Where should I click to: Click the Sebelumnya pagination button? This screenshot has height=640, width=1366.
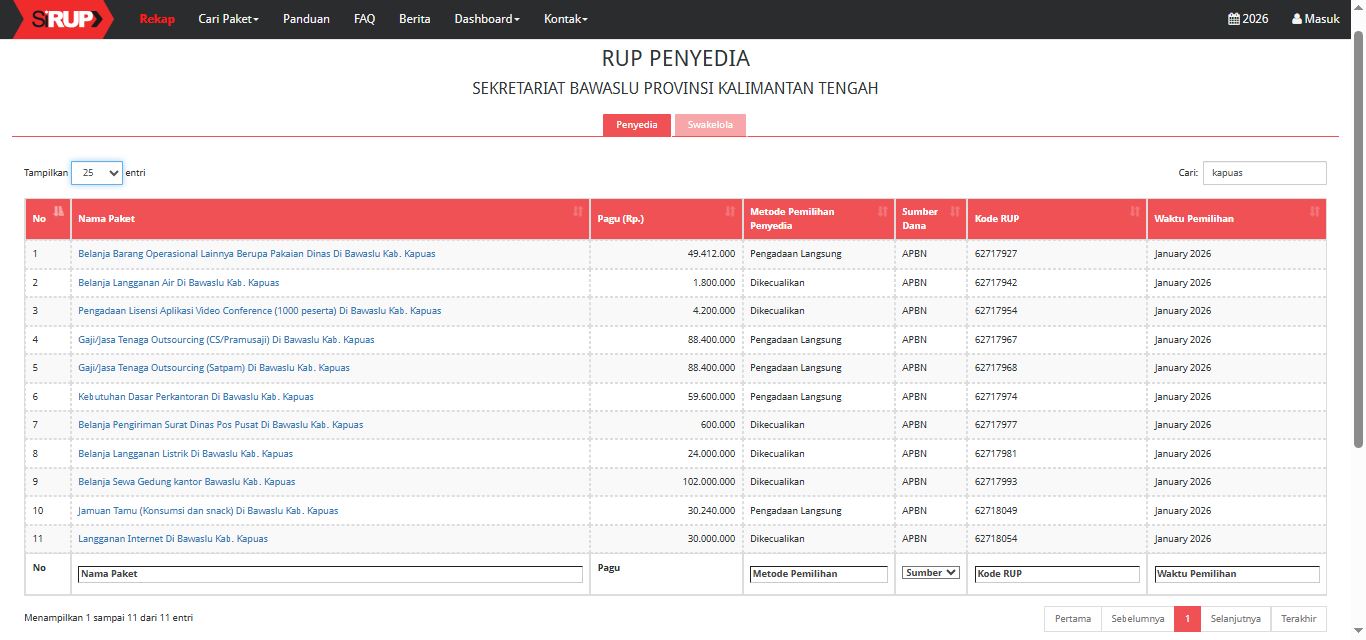(1138, 619)
